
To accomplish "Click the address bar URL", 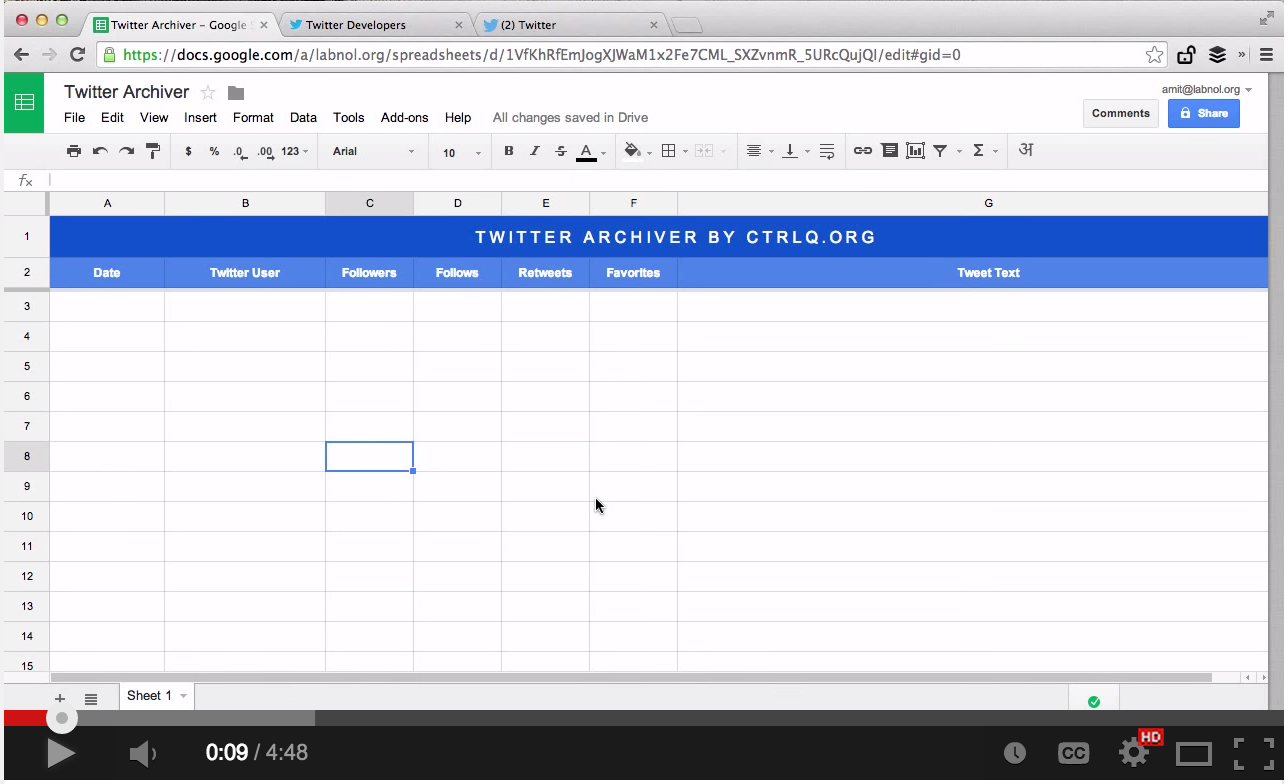I will click(x=542, y=55).
